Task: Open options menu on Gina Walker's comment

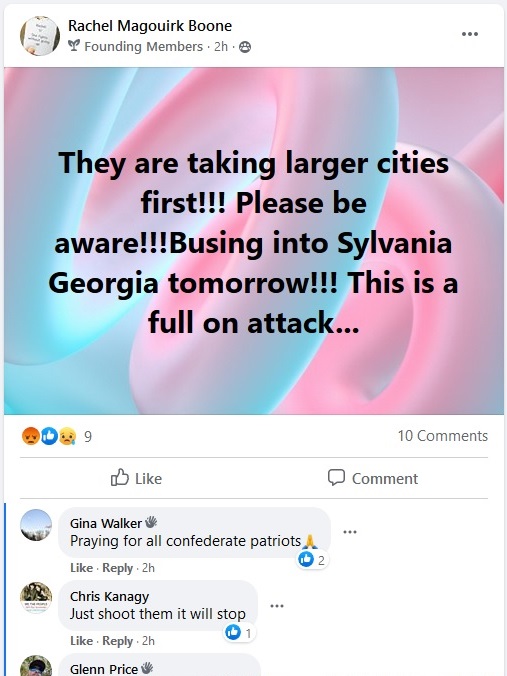Action: point(350,532)
